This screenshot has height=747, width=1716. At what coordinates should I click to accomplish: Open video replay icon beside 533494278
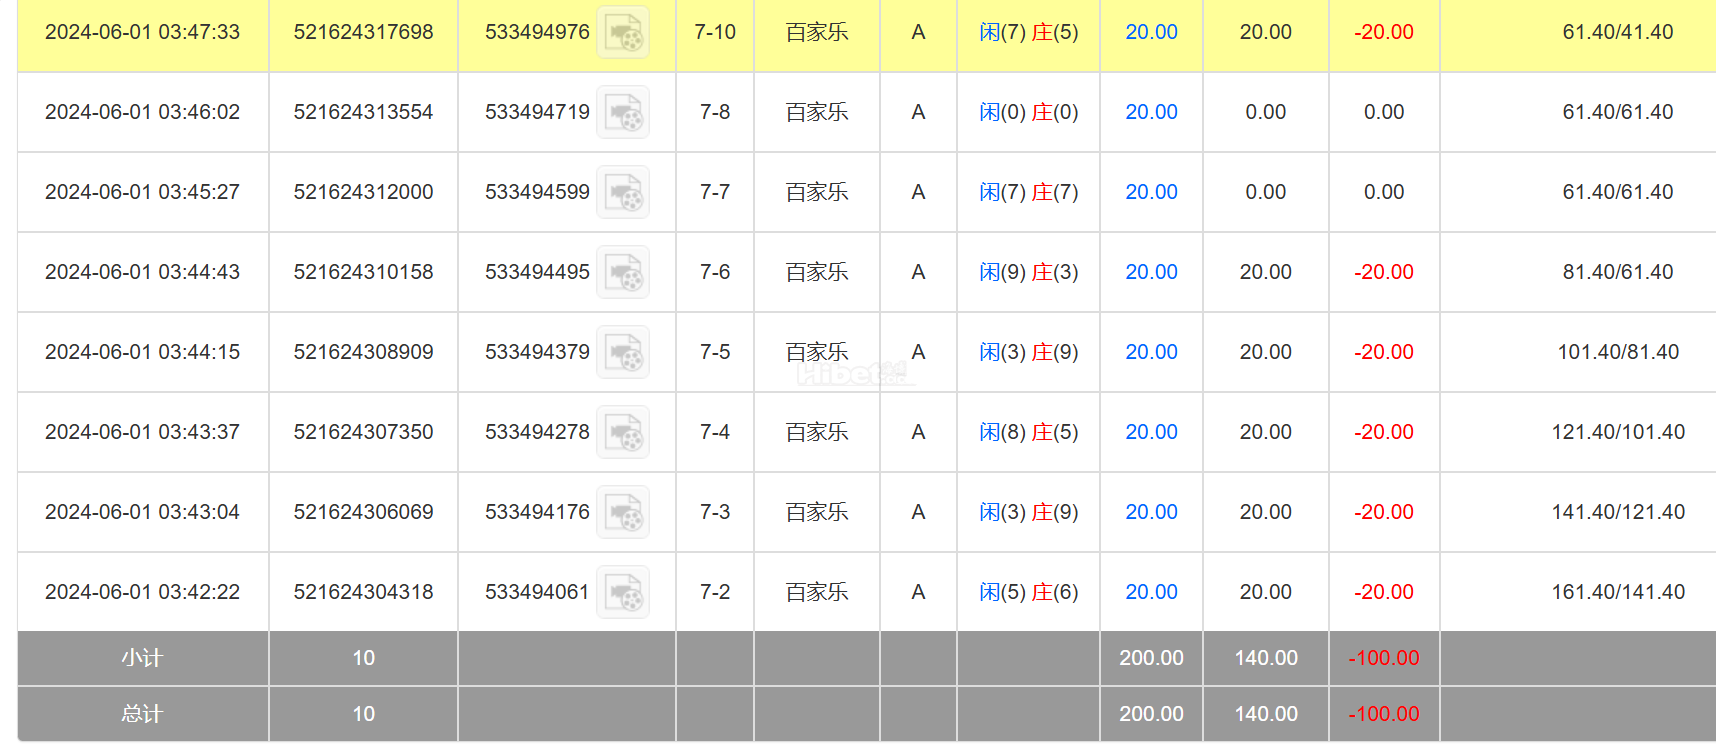pyautogui.click(x=623, y=432)
